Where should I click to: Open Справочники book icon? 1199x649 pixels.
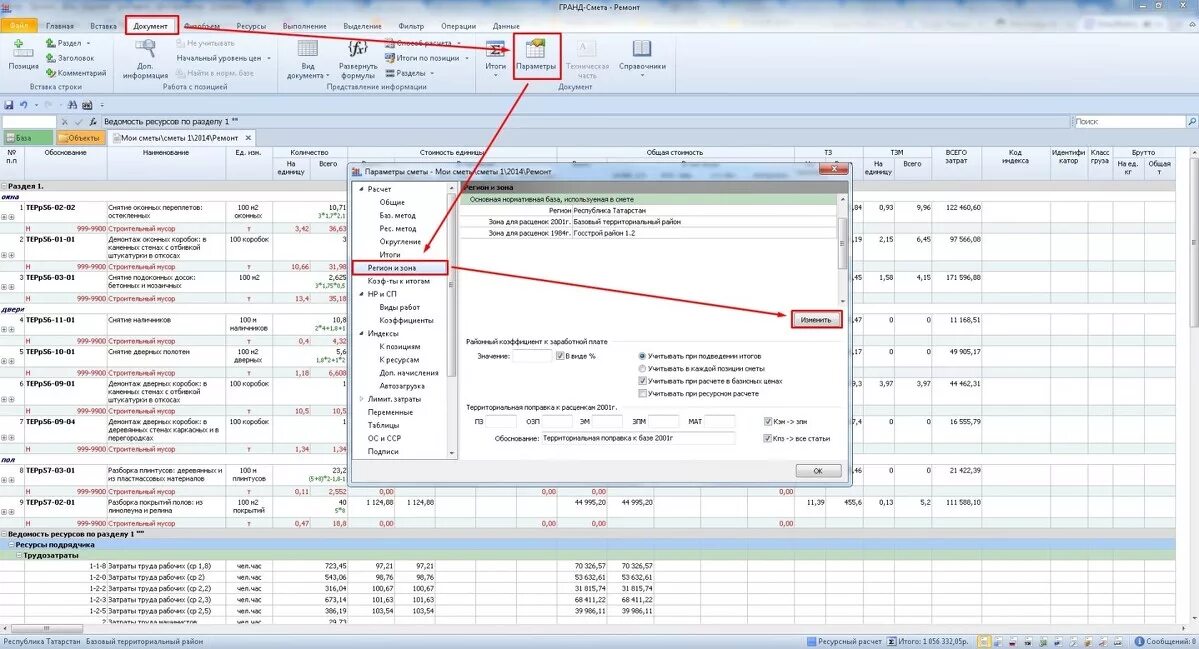coord(642,49)
